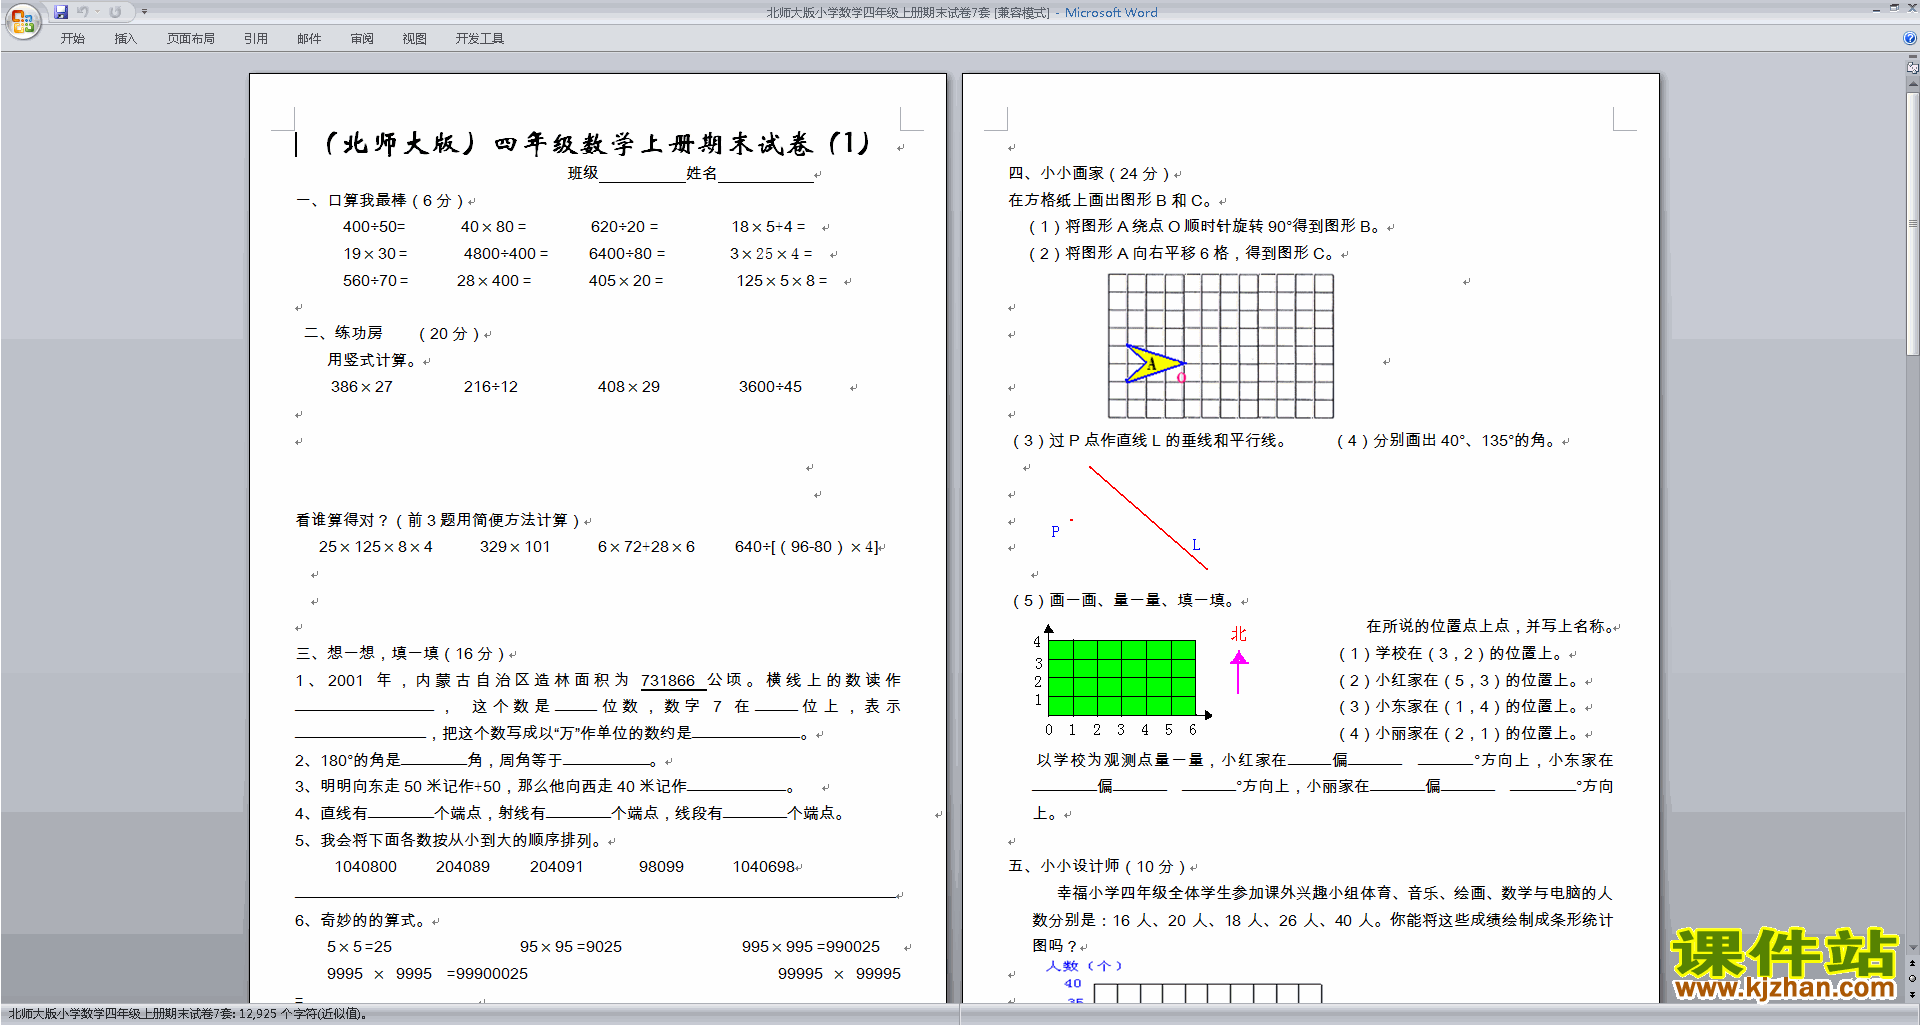Go to the previous page with double-up arrow
This screenshot has height=1025, width=1920.
1912,964
